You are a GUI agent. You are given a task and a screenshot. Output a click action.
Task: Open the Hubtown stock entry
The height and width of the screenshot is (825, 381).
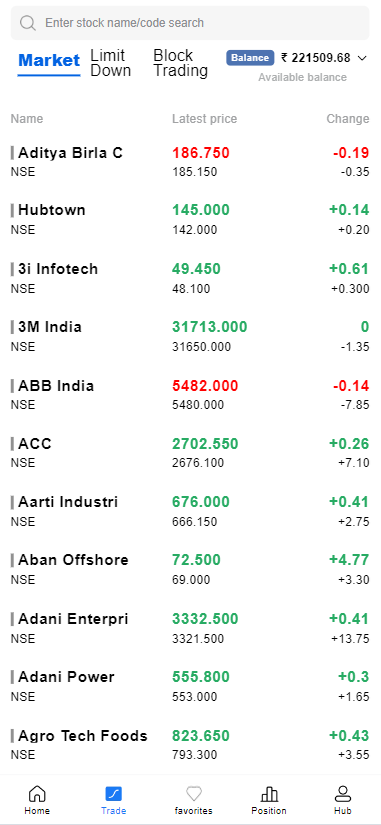190,219
